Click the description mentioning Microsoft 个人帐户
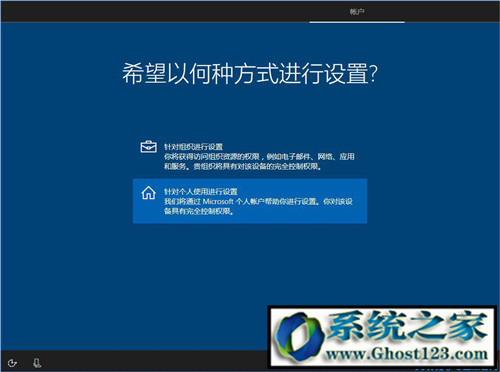The width and height of the screenshot is (500, 372). (258, 206)
